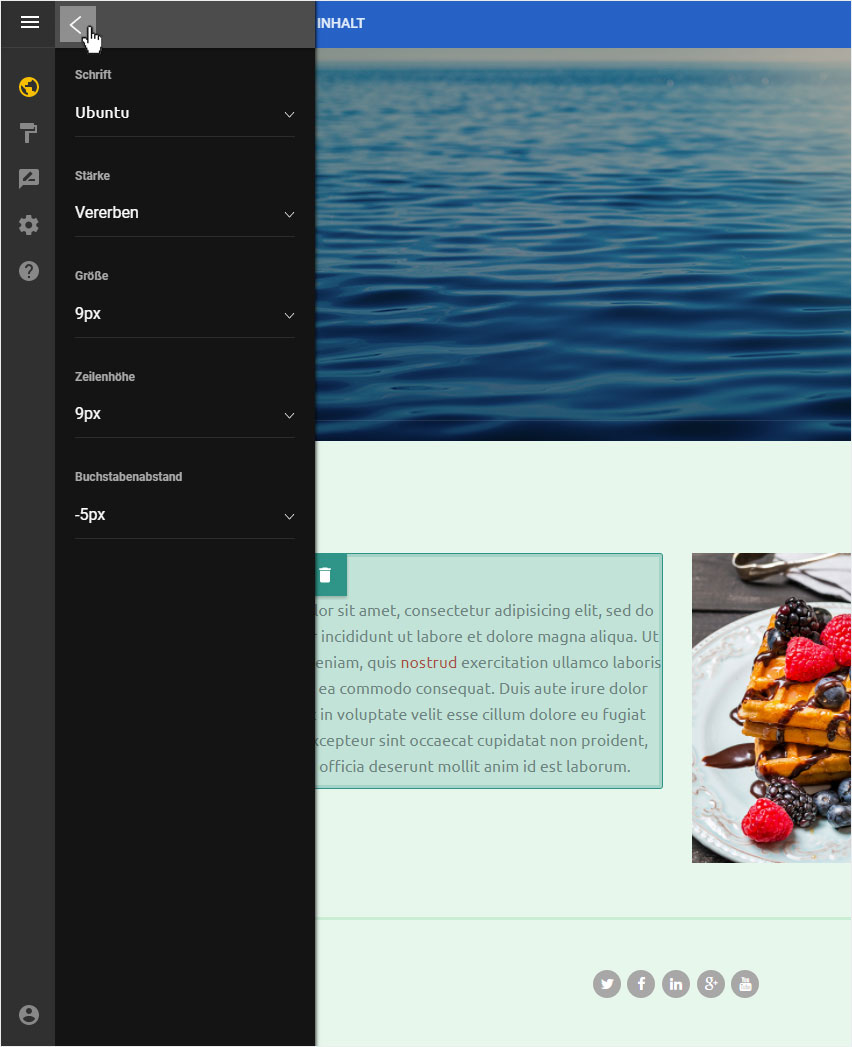The height and width of the screenshot is (1047, 852).
Task: Open the YouTube social icon
Action: tap(745, 984)
